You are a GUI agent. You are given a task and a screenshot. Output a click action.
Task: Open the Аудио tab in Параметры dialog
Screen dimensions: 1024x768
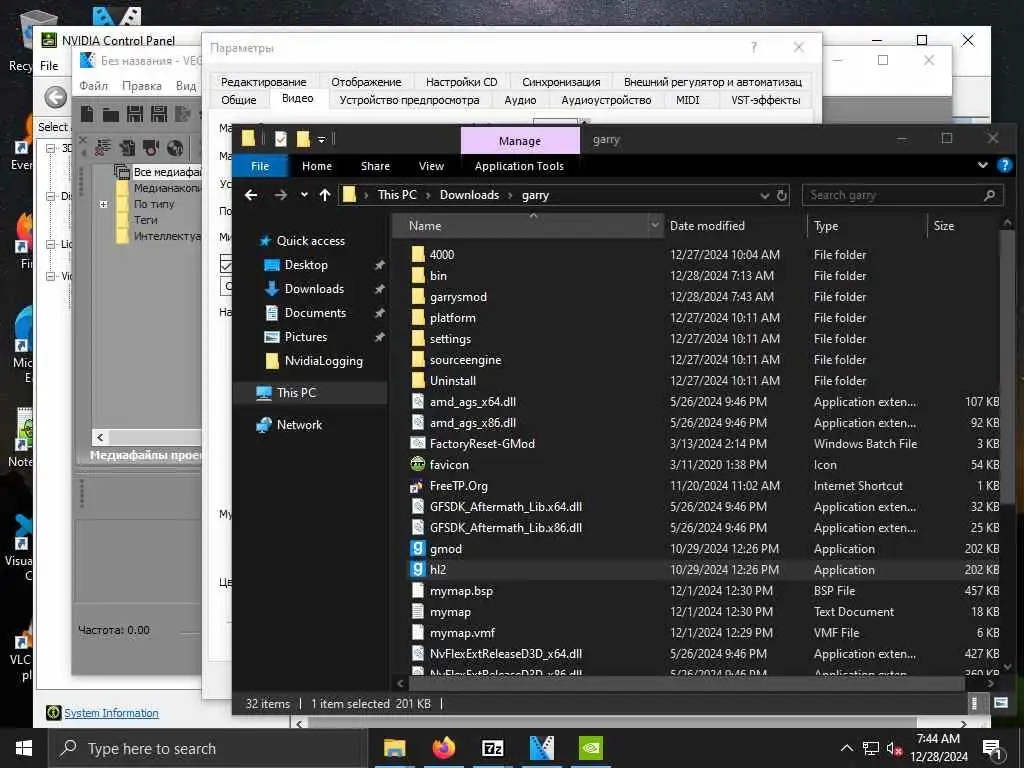520,100
